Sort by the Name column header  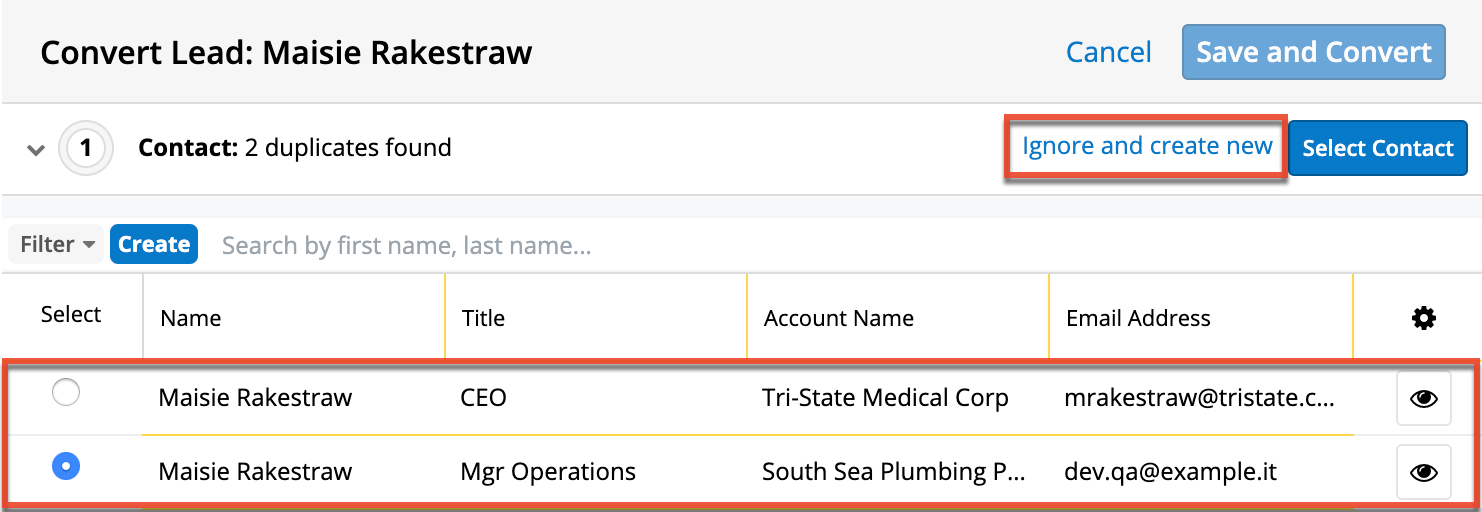tap(191, 319)
